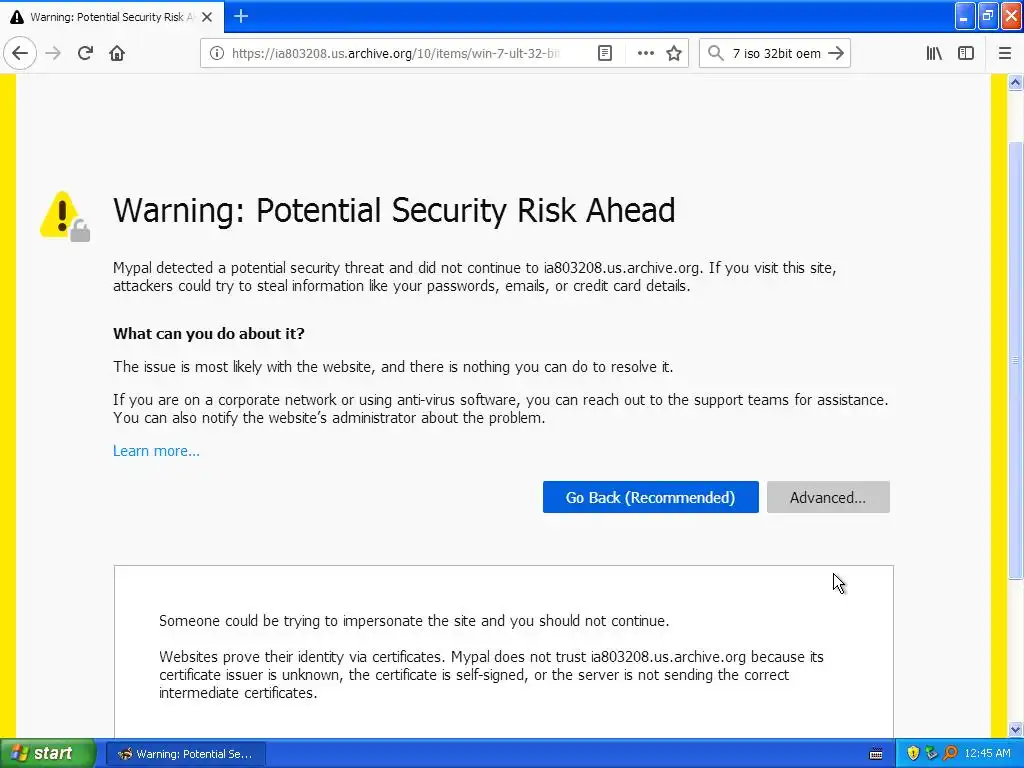Toggle the sidebar panel icon

pos(966,53)
